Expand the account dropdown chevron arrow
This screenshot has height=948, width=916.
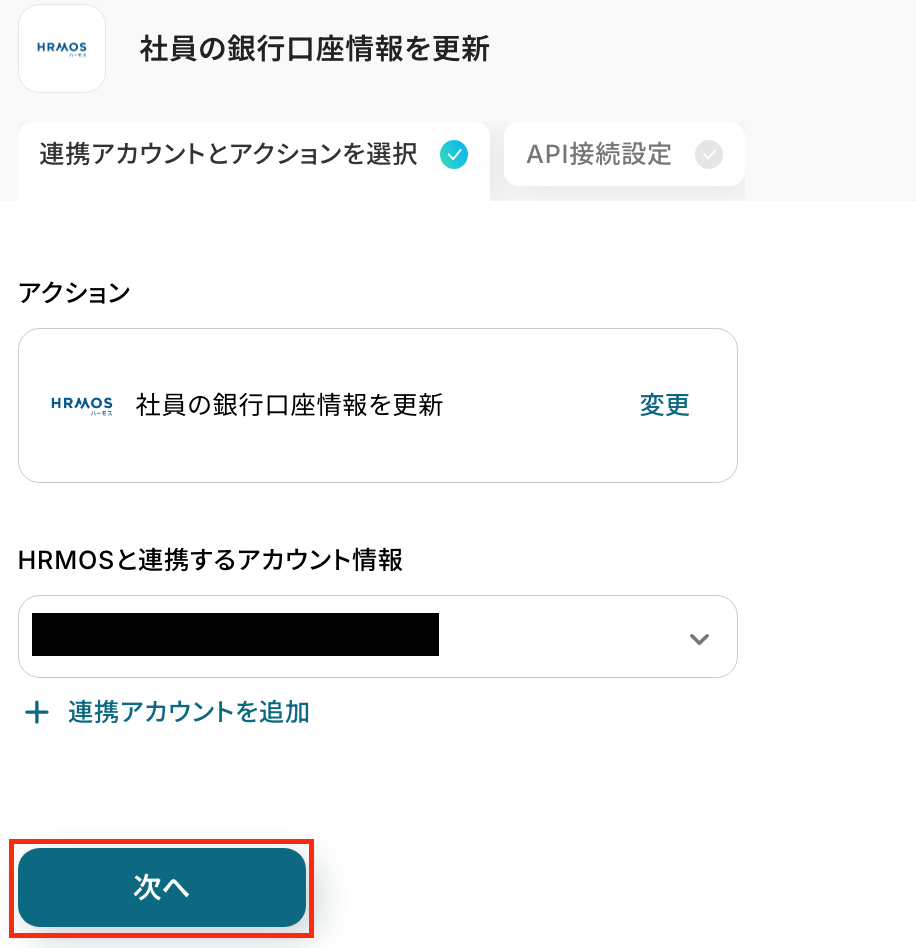tap(699, 639)
